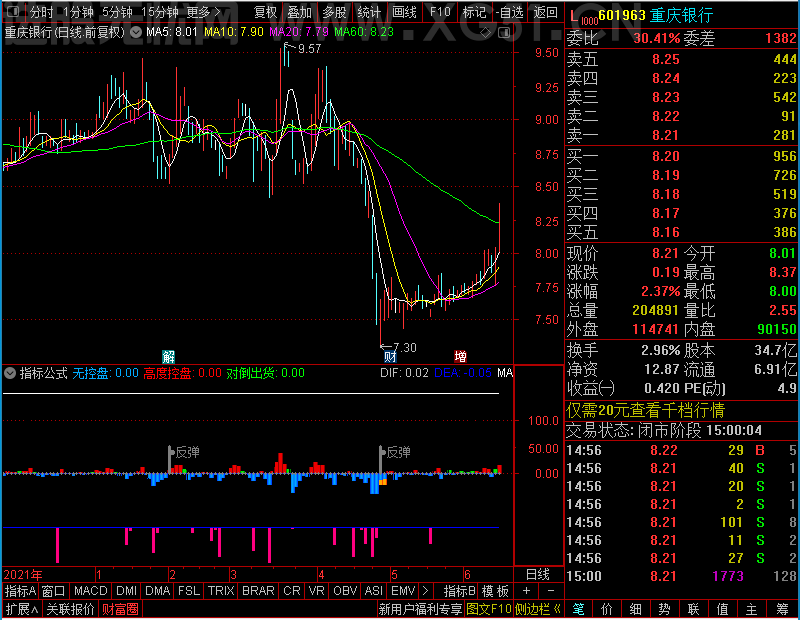800x620 pixels.
Task: Select the MACD indicator tab
Action: click(90, 591)
